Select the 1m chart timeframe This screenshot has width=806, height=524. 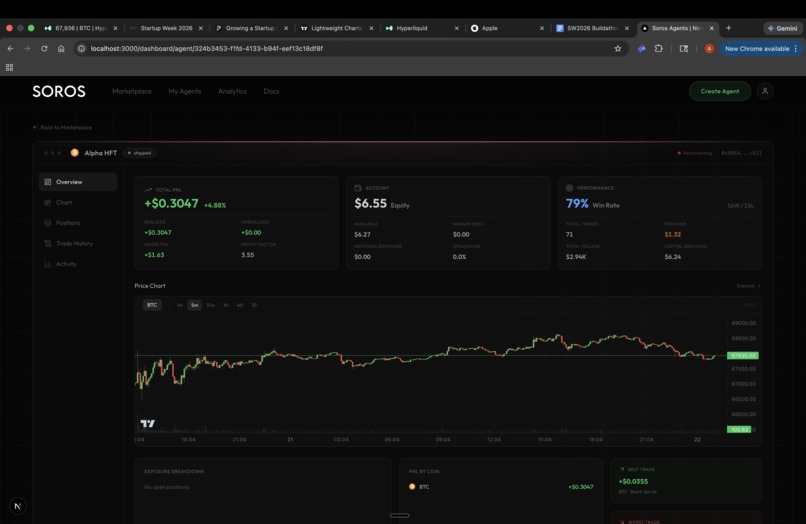coord(180,305)
